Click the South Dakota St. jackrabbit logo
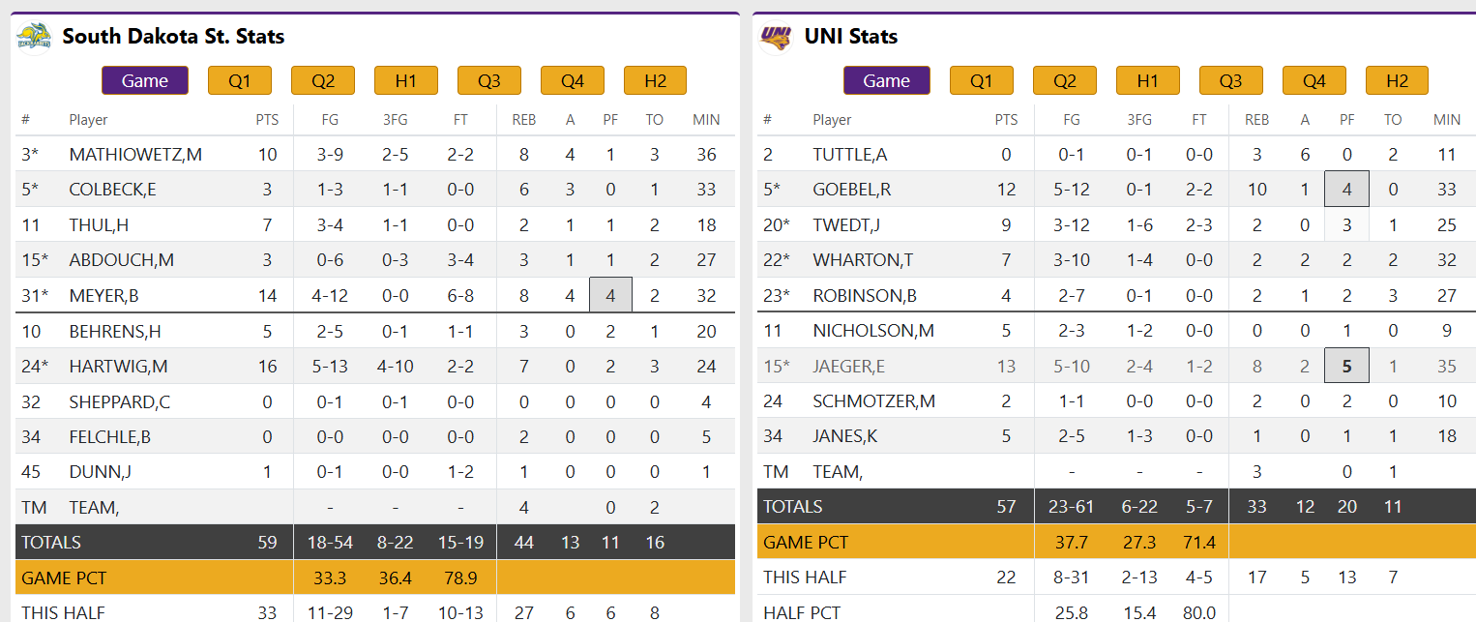Screen dimensions: 1476x622 [32, 36]
